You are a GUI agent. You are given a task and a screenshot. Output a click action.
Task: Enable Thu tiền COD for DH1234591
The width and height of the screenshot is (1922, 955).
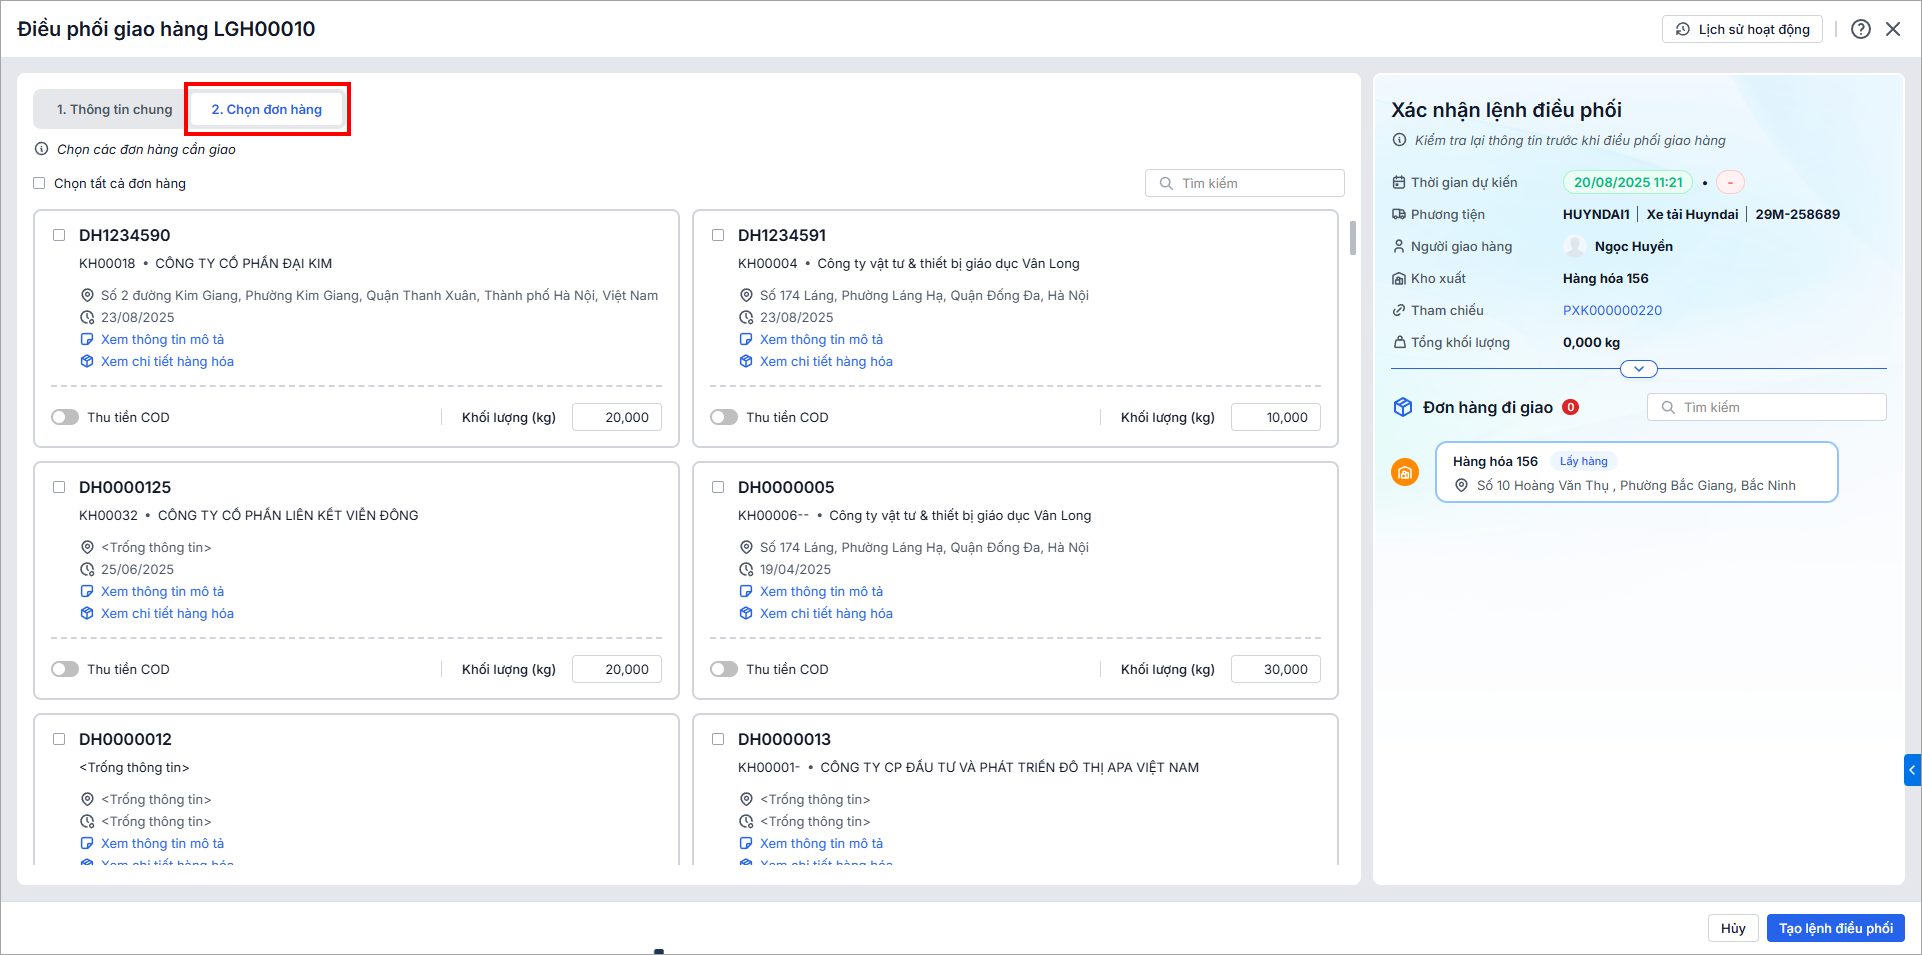724,418
